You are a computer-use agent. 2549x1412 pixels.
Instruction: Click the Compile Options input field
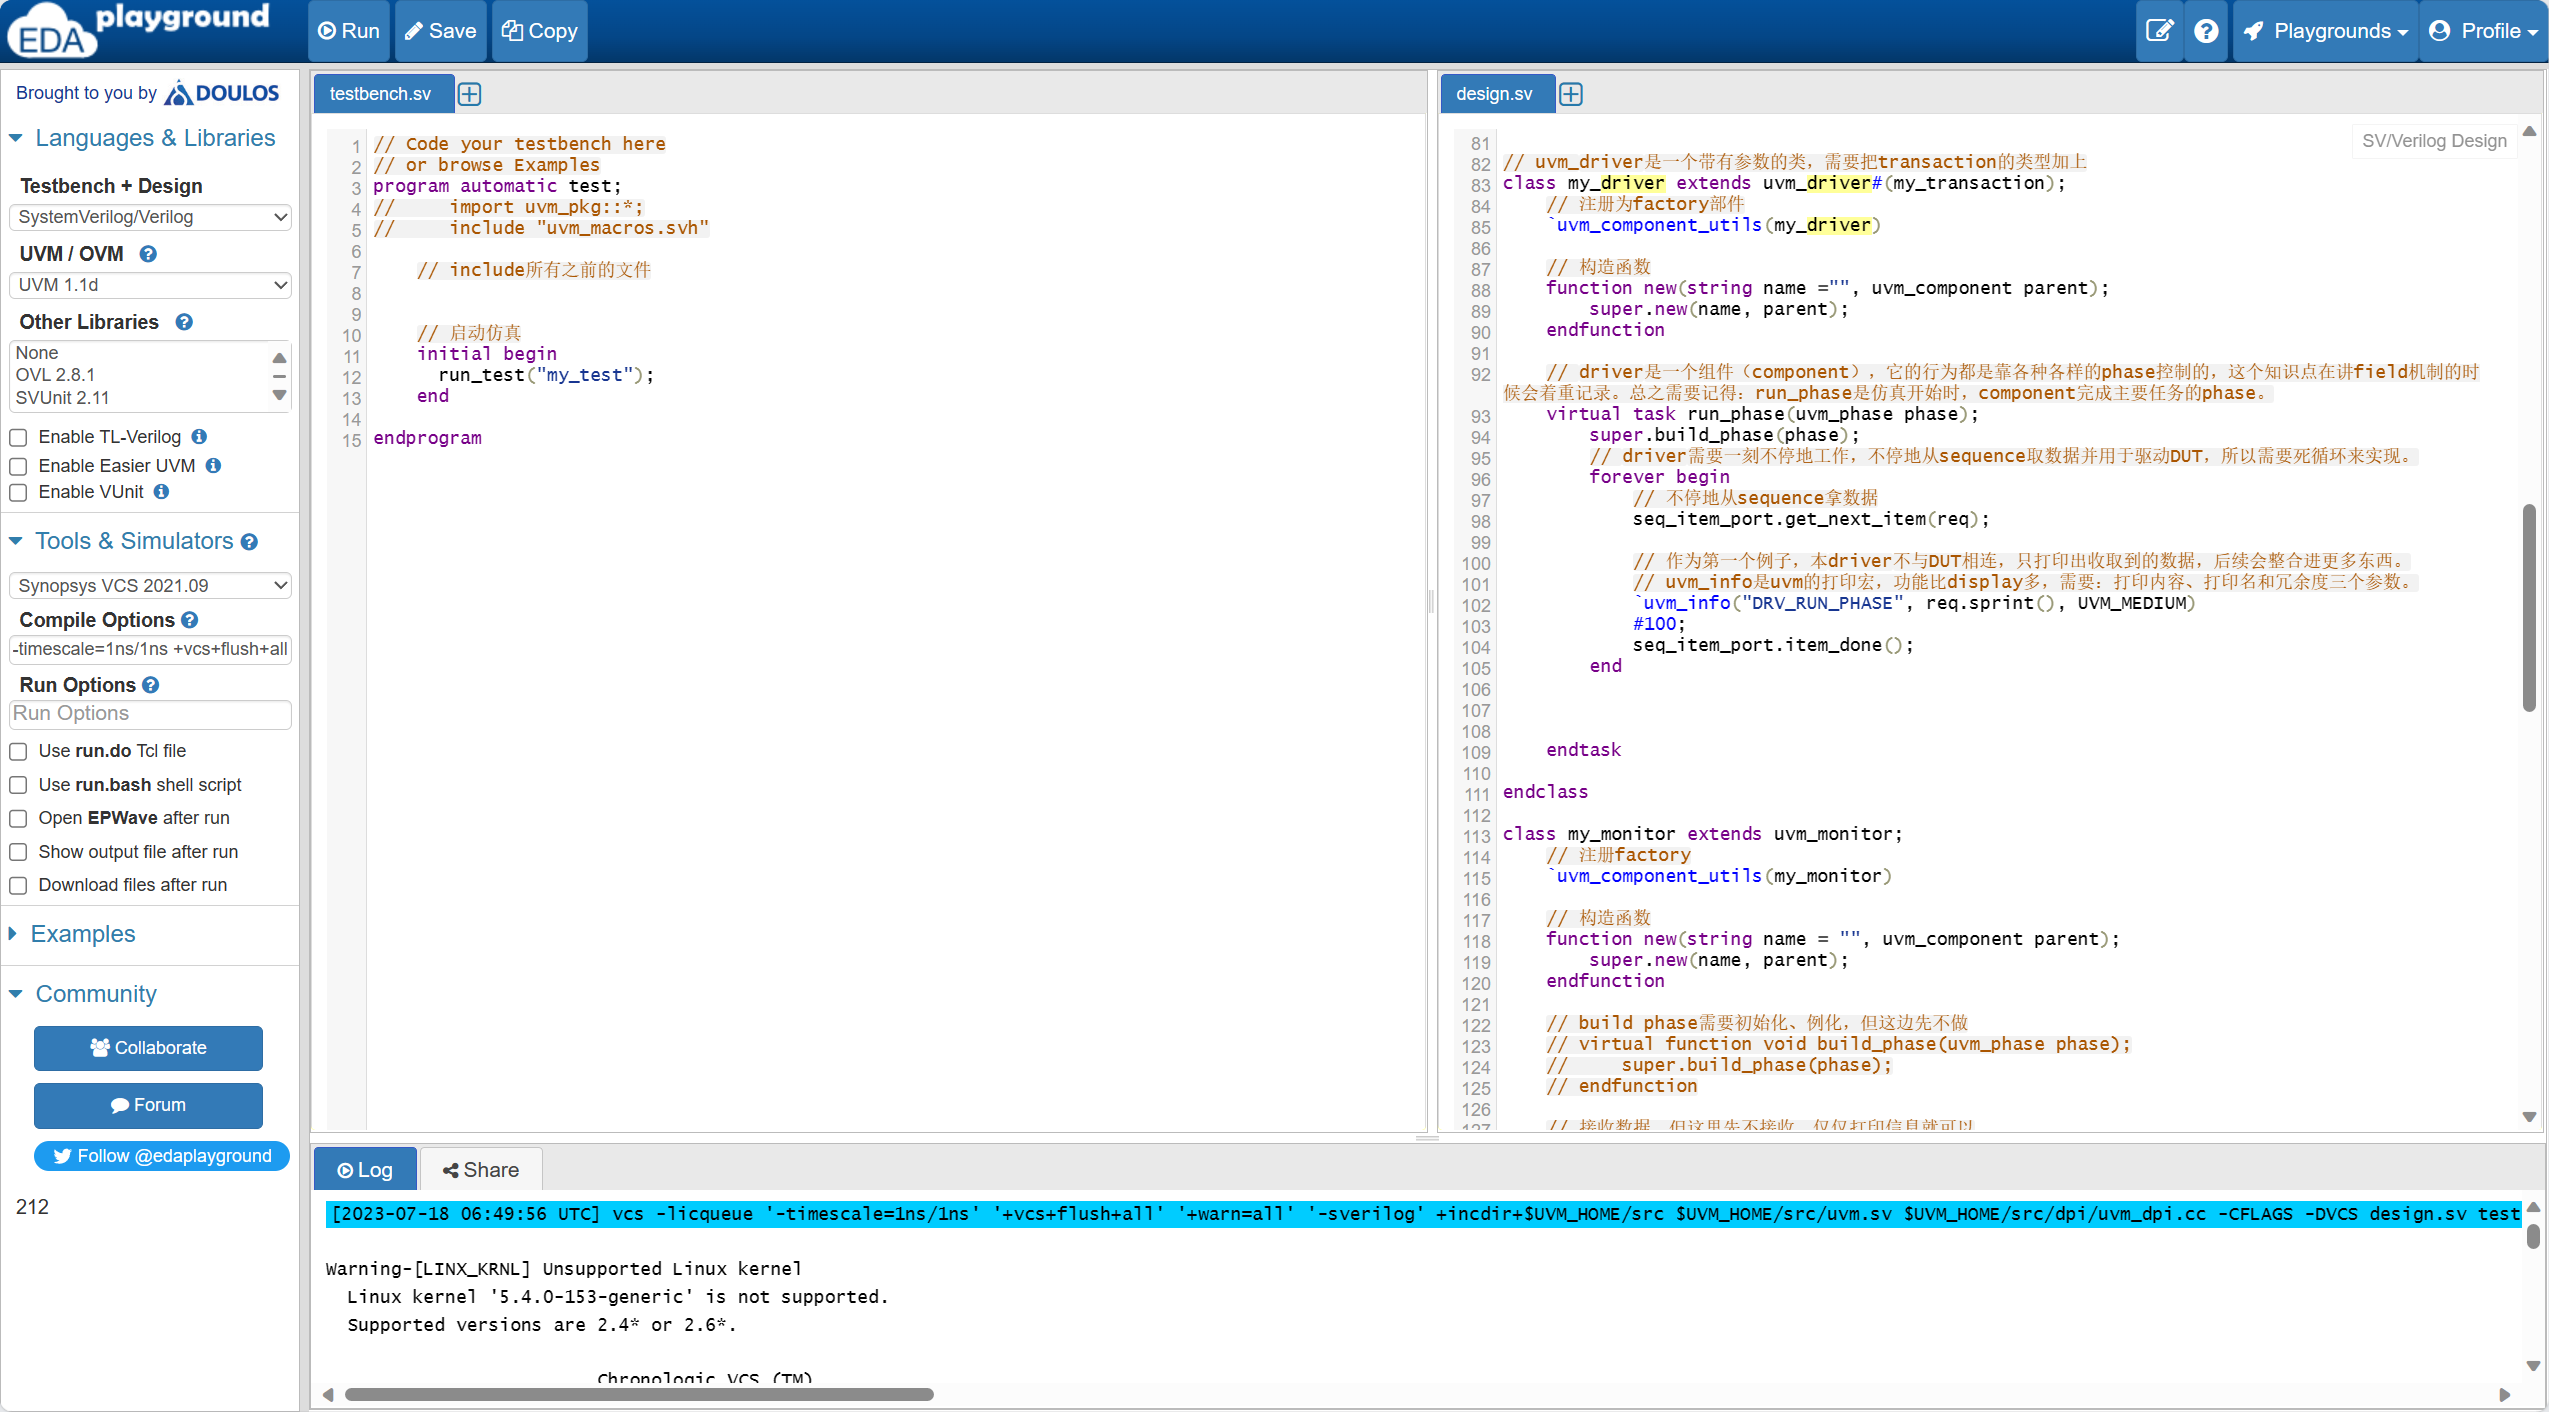150,650
